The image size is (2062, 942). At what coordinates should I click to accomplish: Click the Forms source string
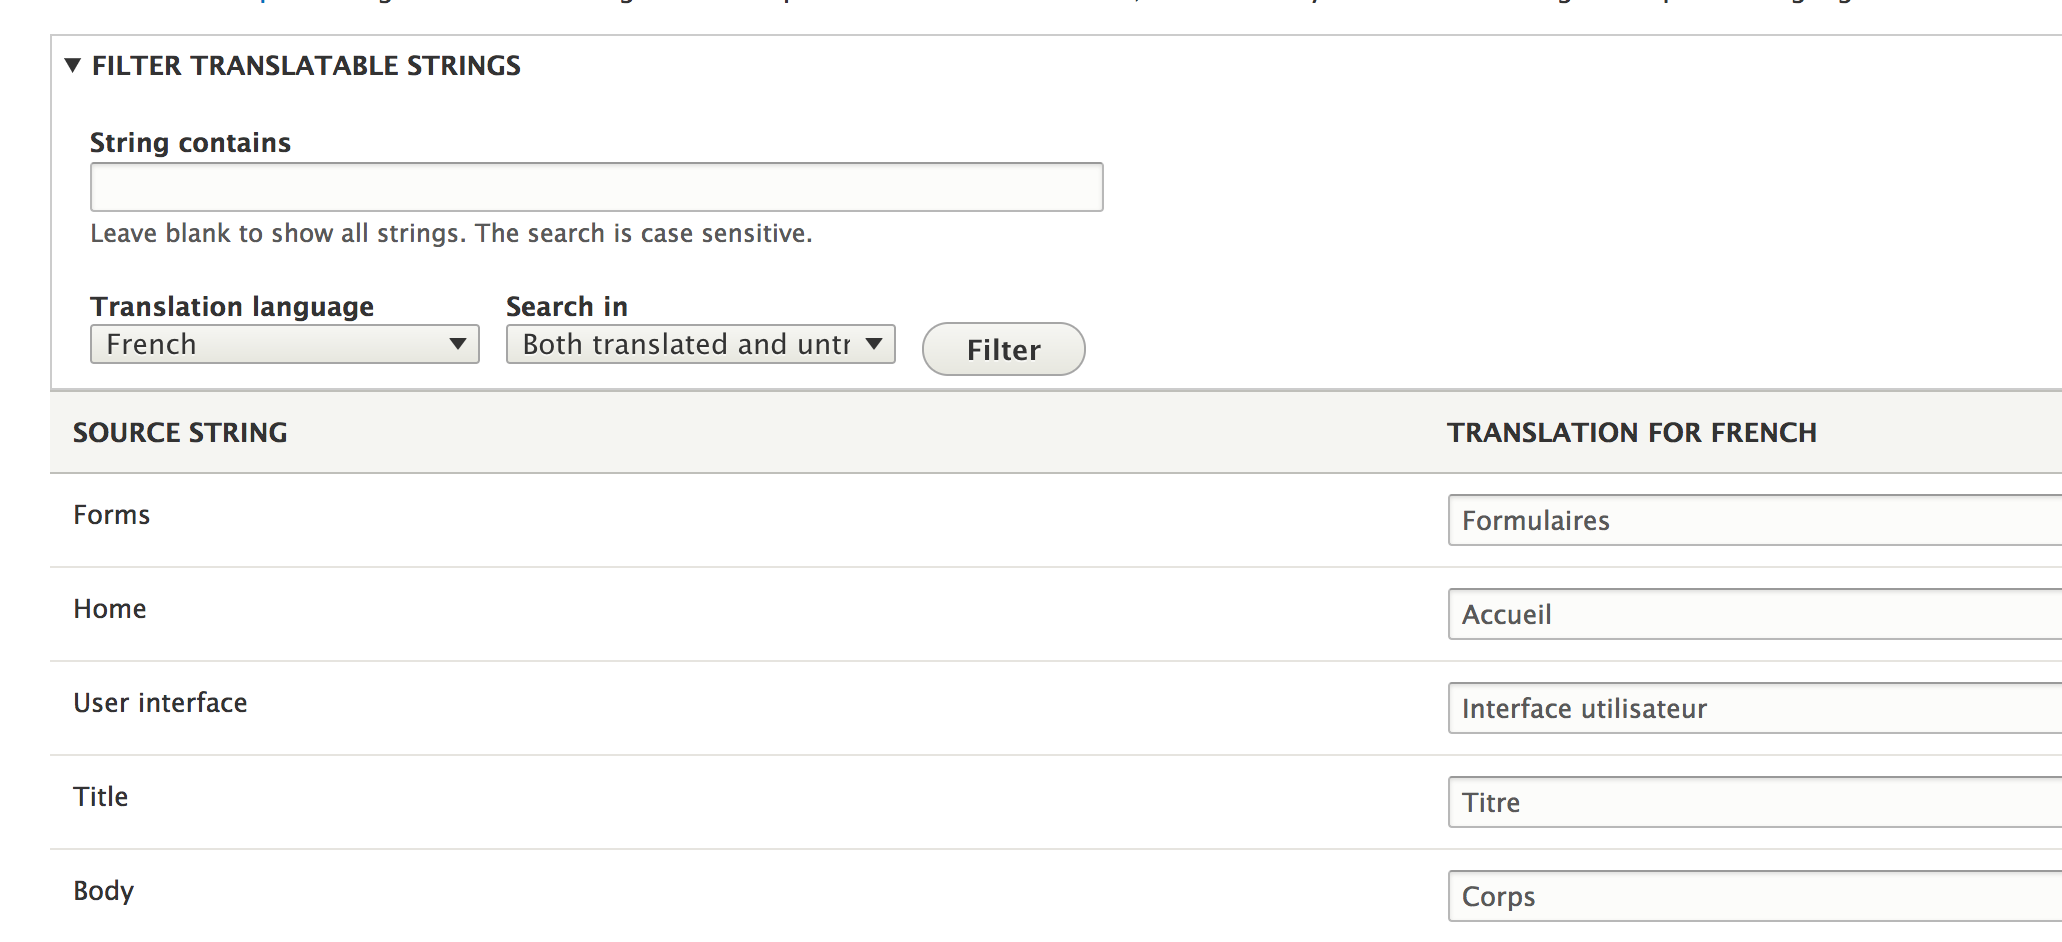pyautogui.click(x=112, y=515)
